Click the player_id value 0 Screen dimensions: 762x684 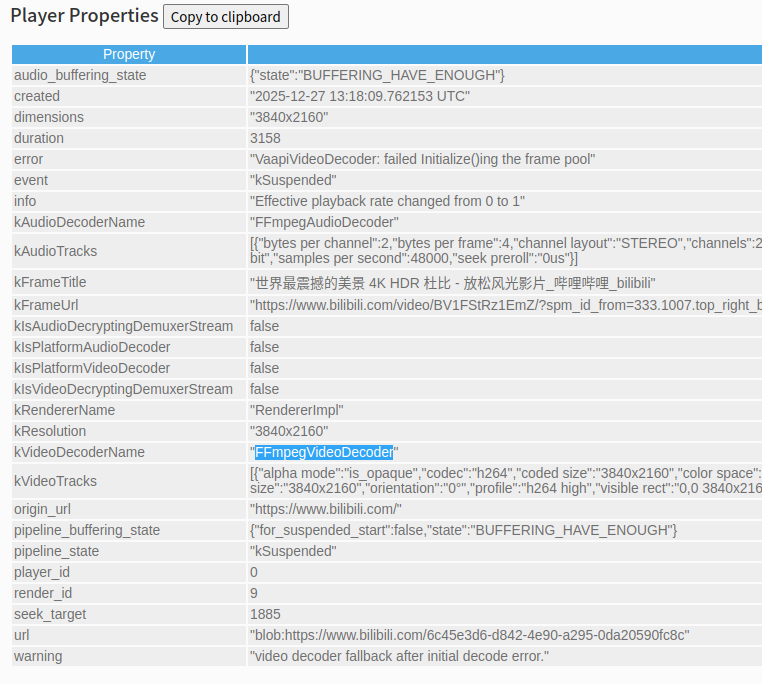[254, 572]
